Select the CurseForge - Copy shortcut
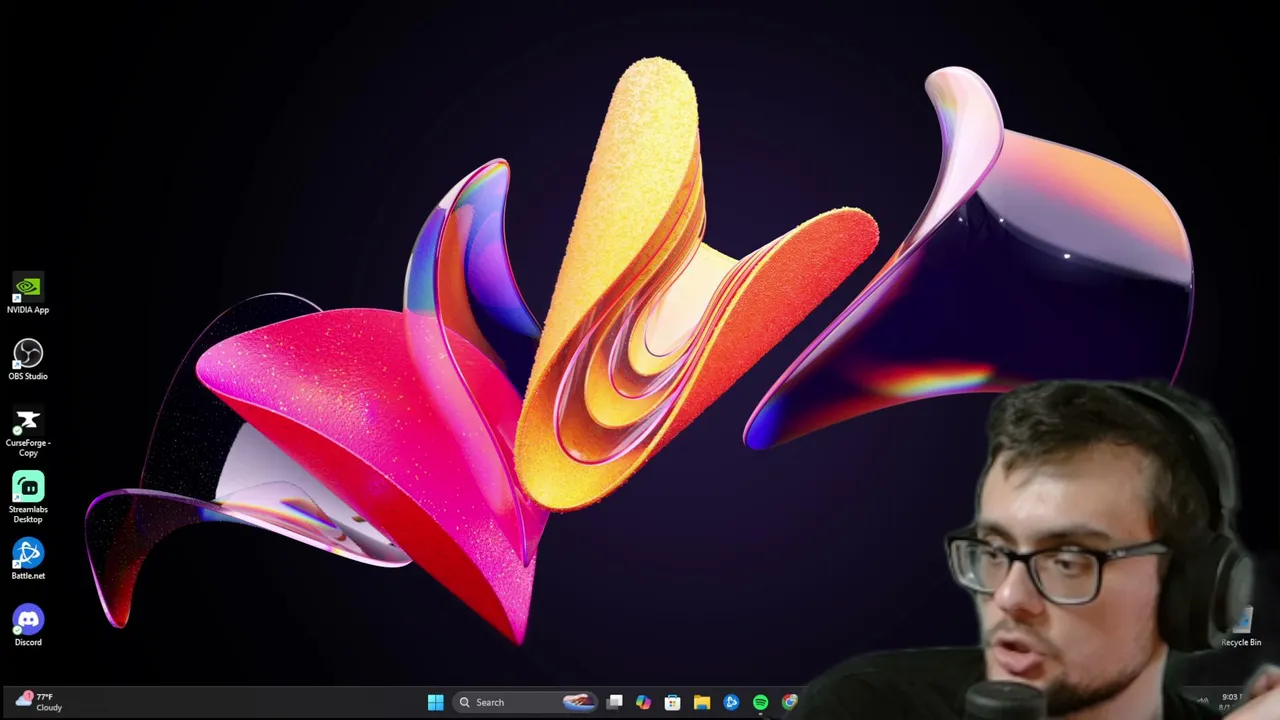Viewport: 1280px width, 720px height. (x=28, y=432)
